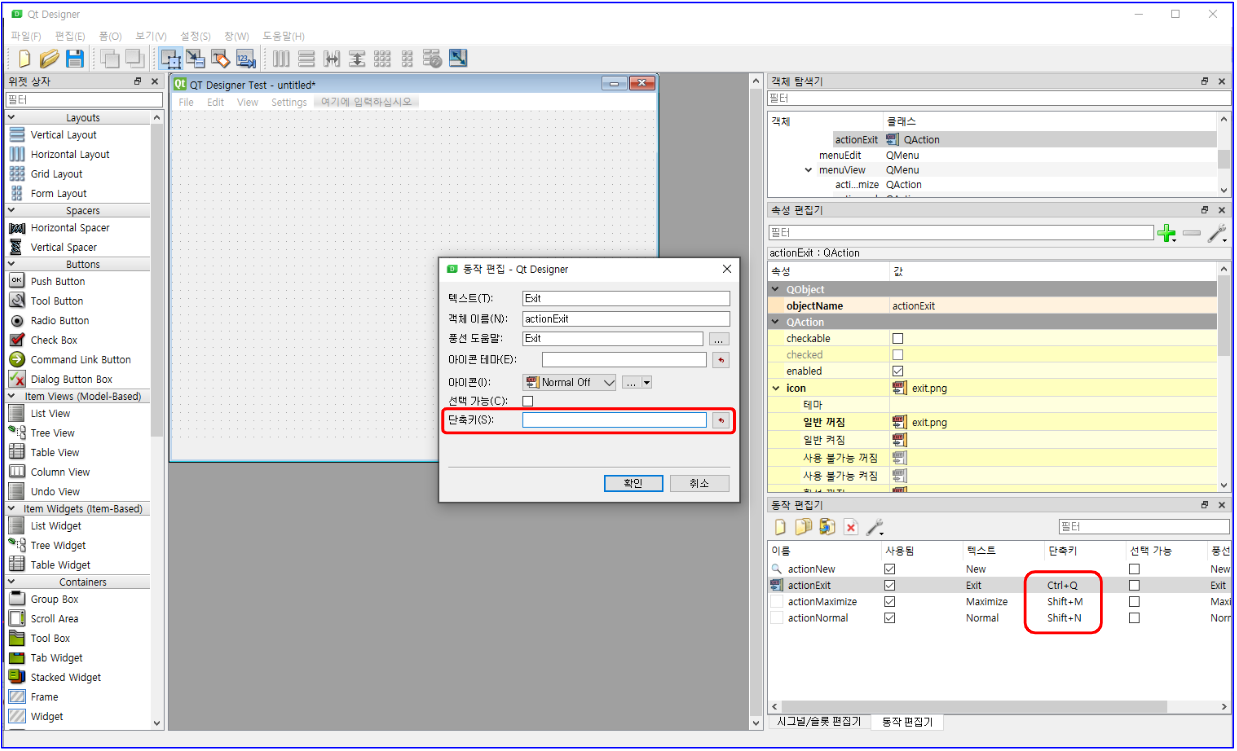
Task: Click the 단축키(S) shortcut input field
Action: click(614, 421)
